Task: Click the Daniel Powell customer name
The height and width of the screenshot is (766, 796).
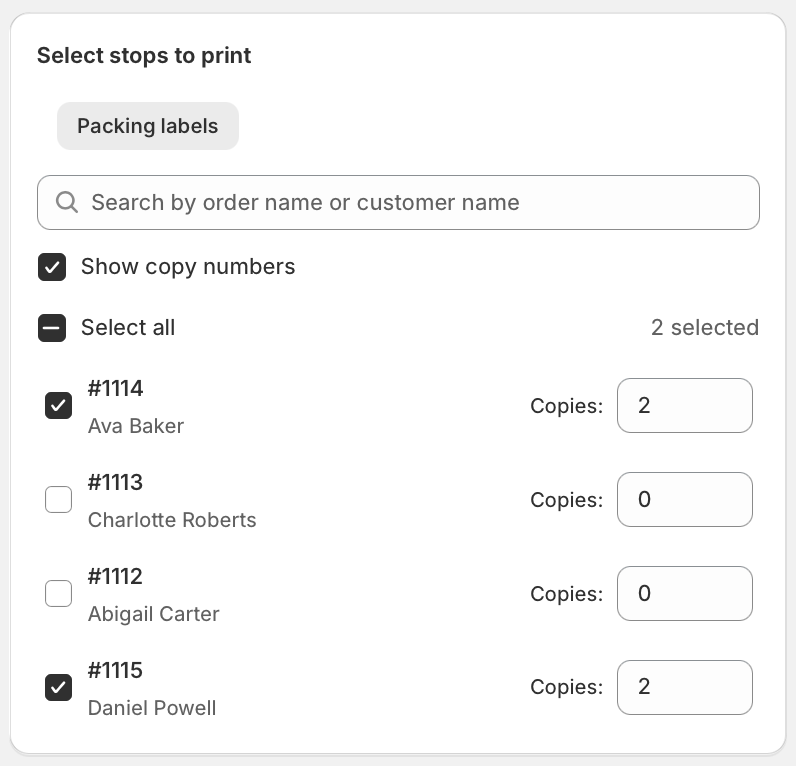Action: click(152, 708)
